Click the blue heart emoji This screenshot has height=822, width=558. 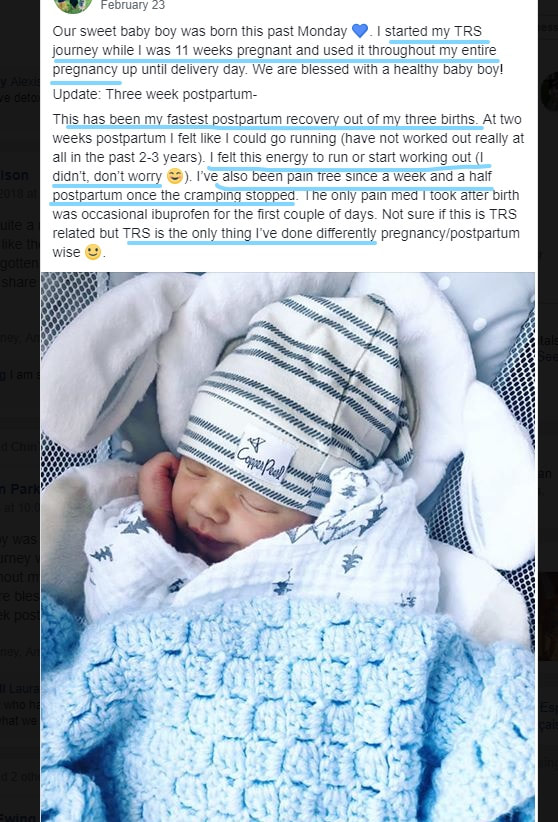(360, 31)
